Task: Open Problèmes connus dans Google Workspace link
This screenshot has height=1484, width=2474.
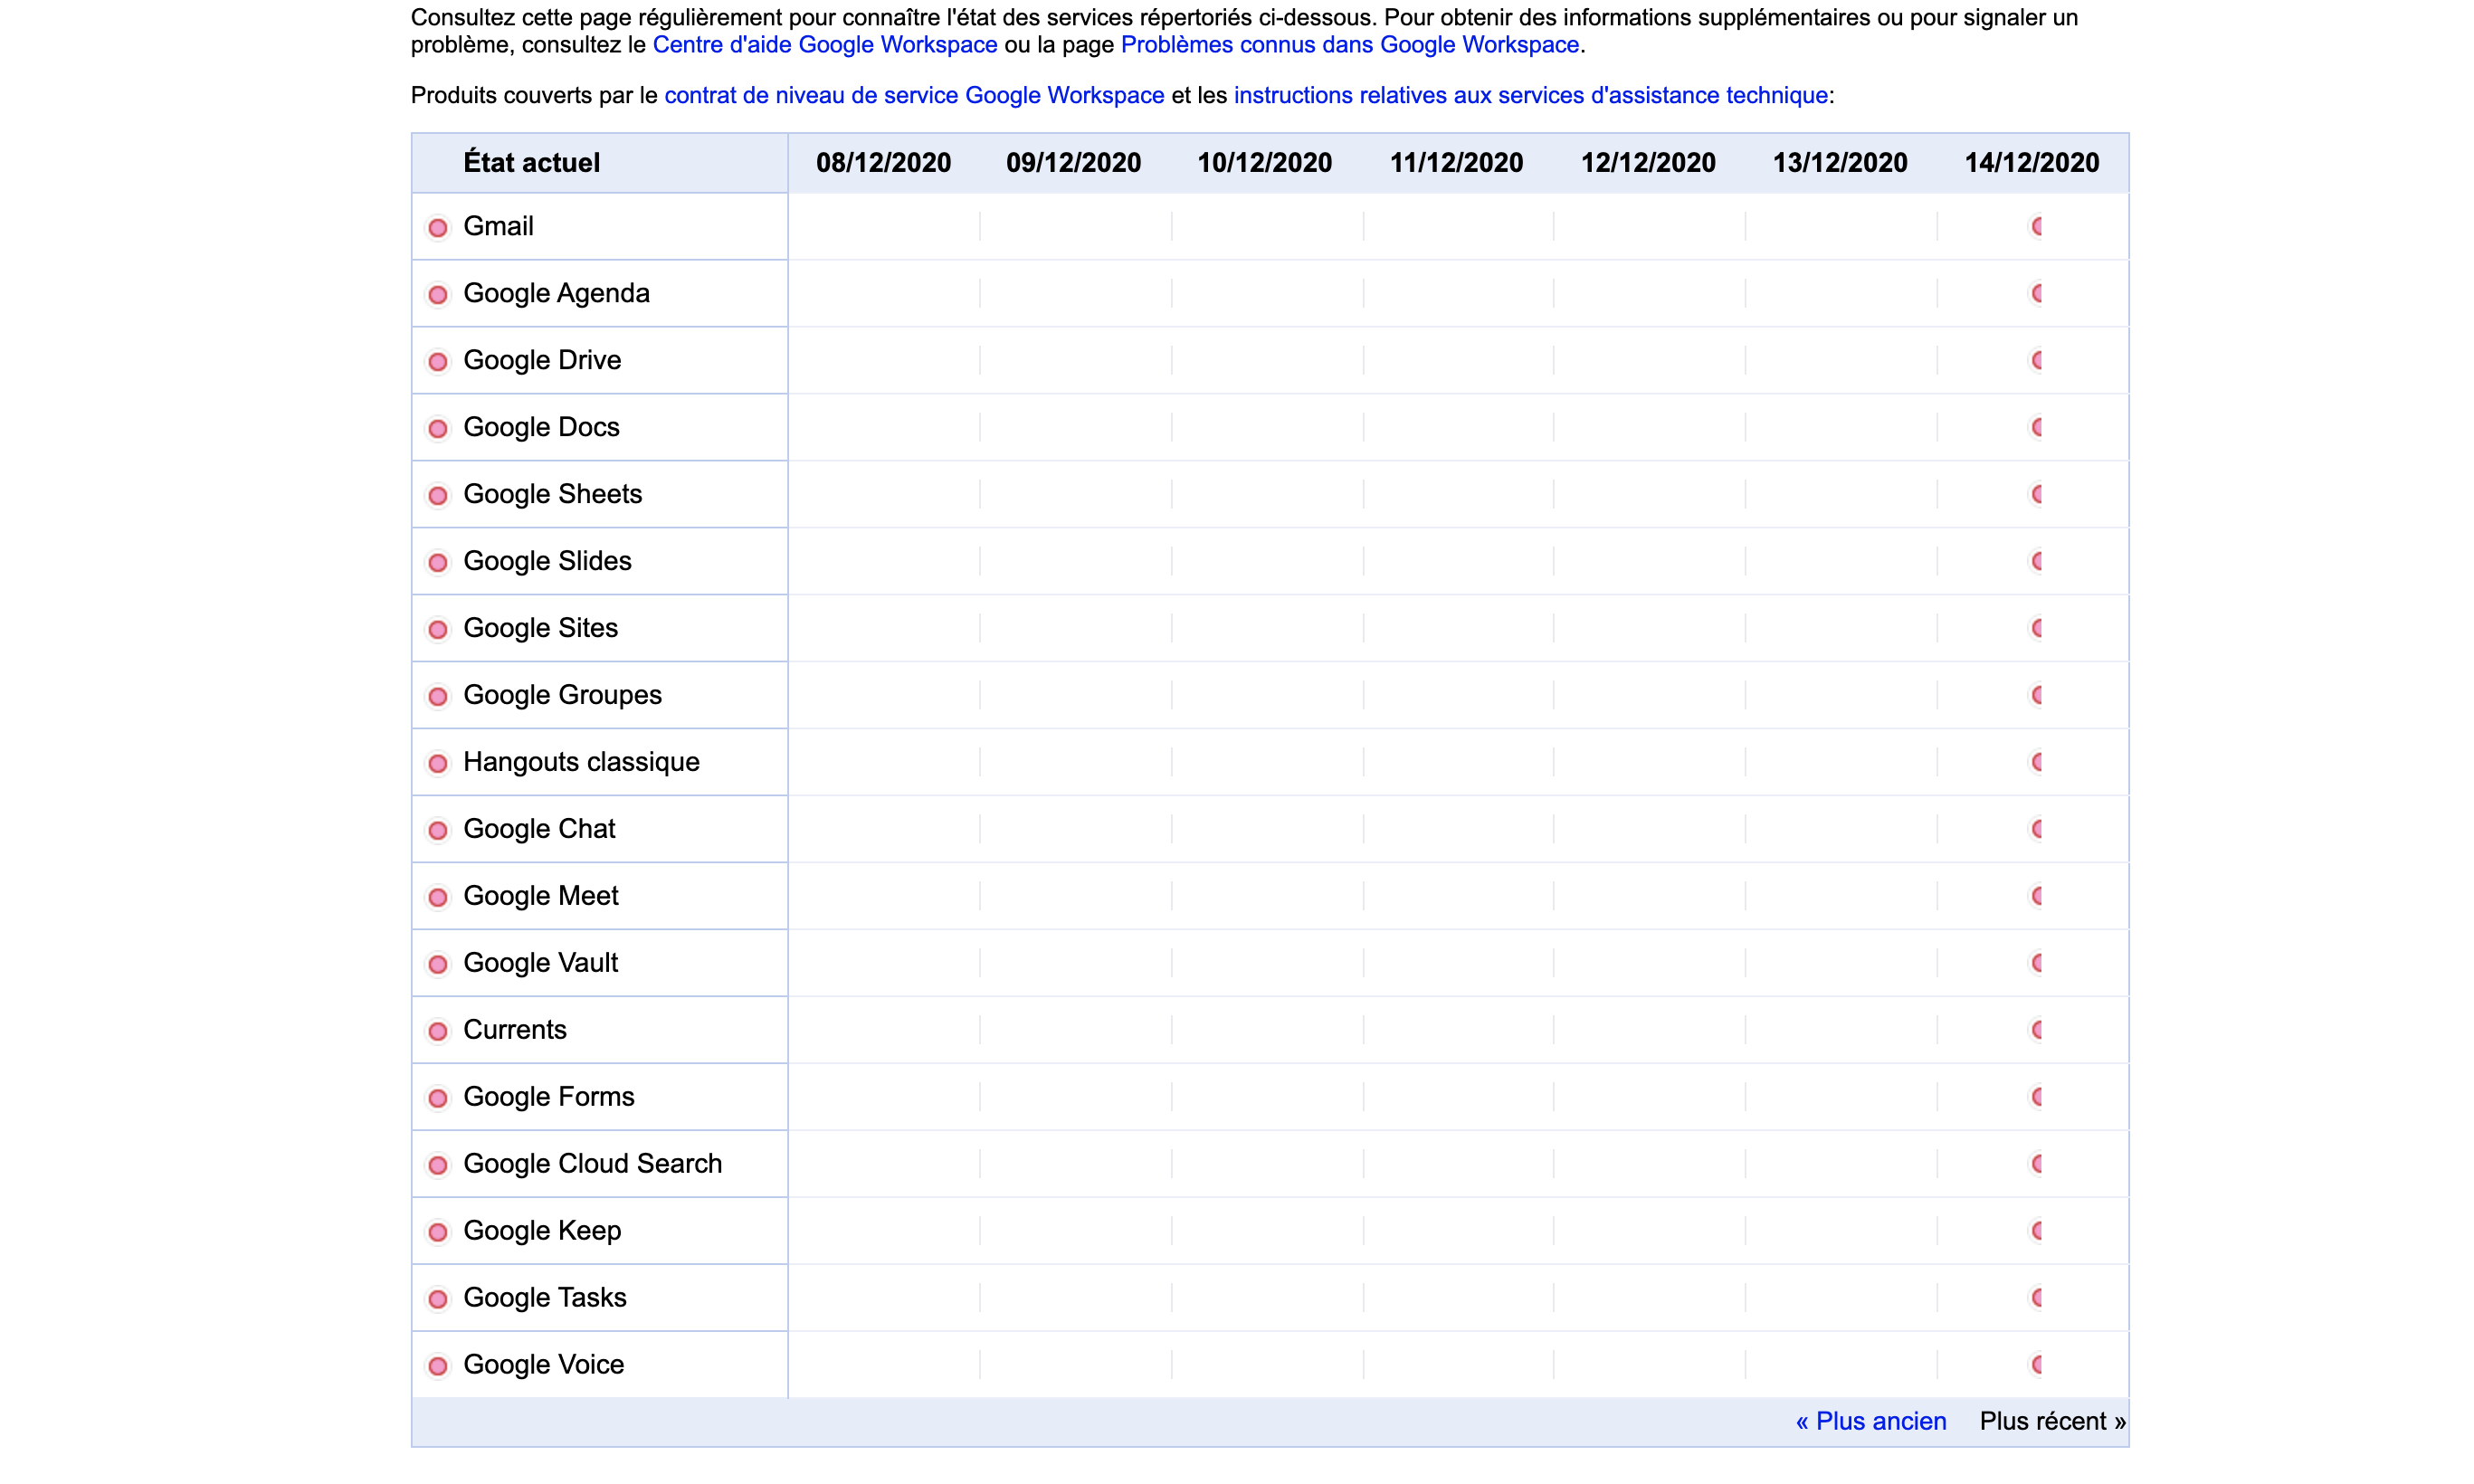Action: (x=1350, y=45)
